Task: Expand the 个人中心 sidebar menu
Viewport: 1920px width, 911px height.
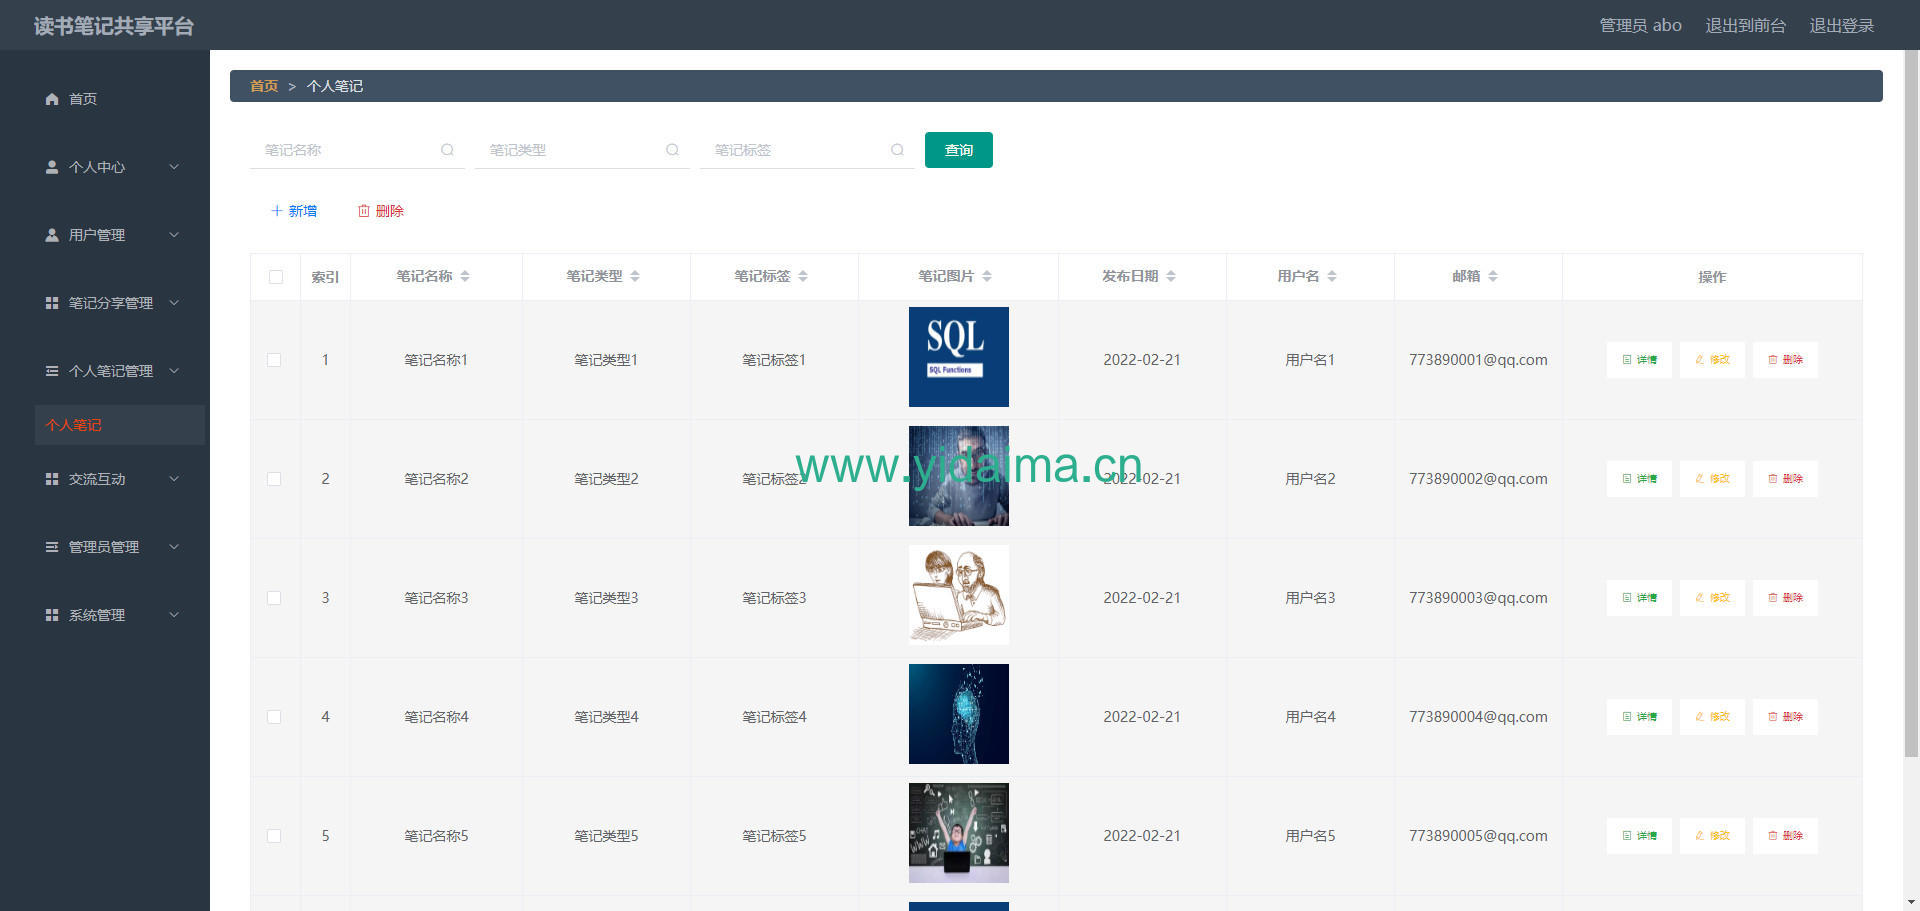Action: pos(112,167)
